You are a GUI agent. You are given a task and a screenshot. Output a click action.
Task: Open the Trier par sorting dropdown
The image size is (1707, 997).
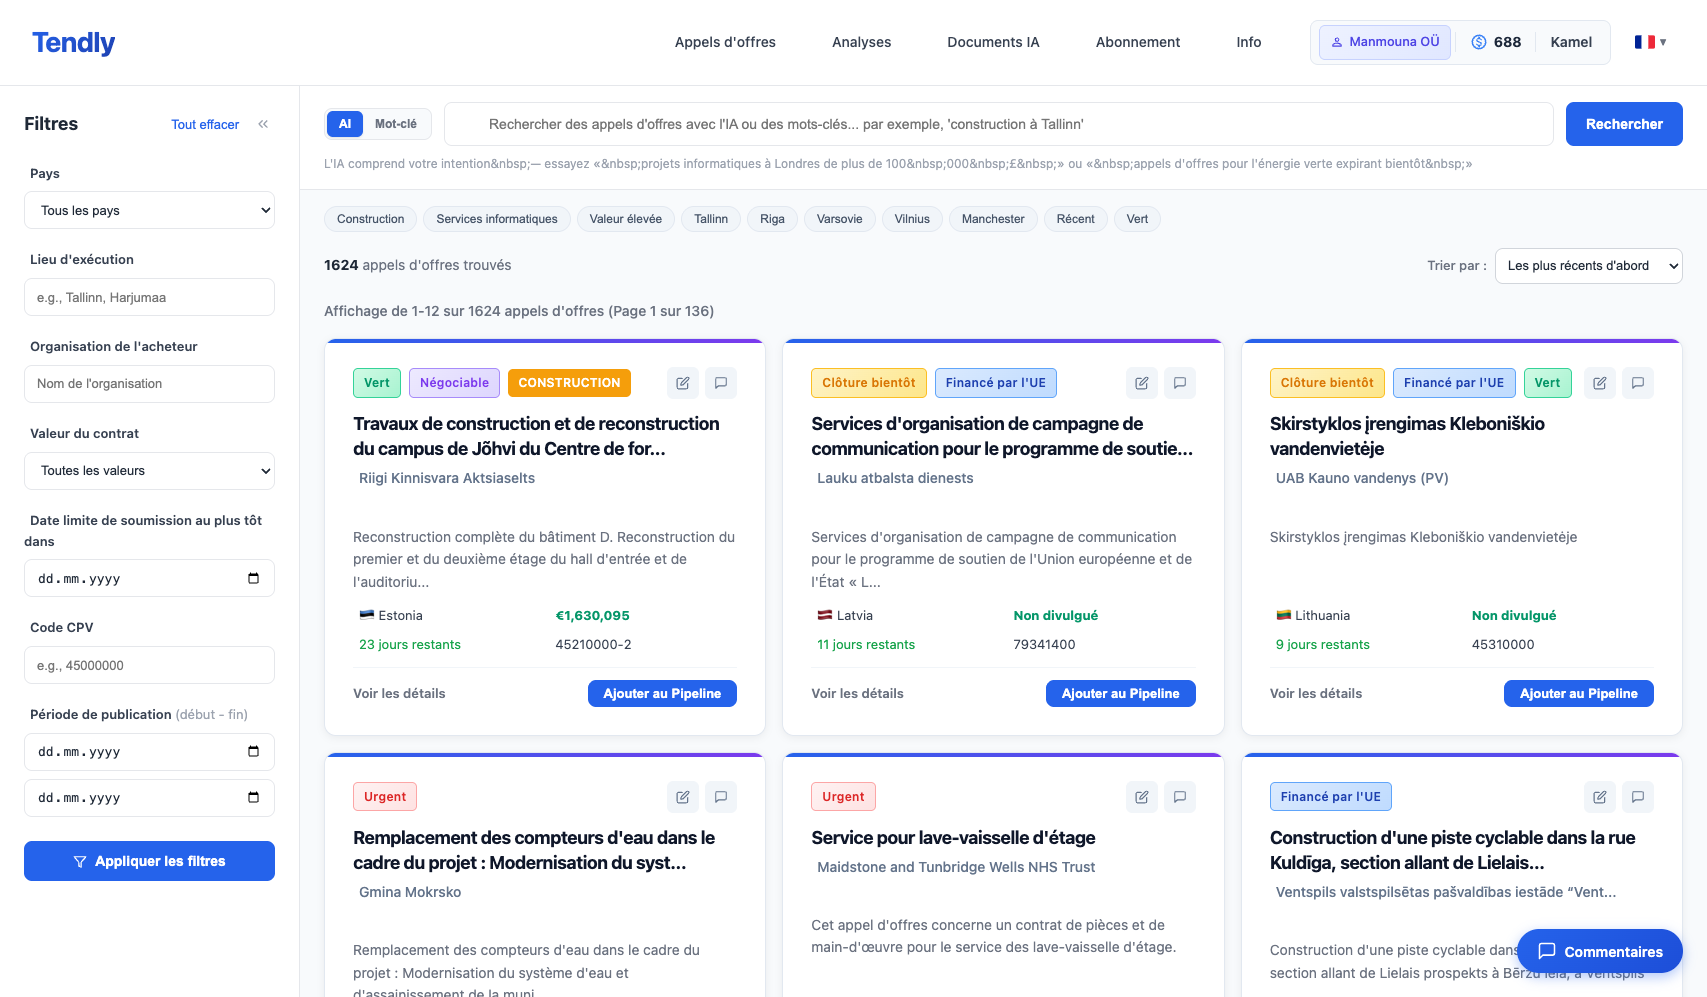[1588, 266]
